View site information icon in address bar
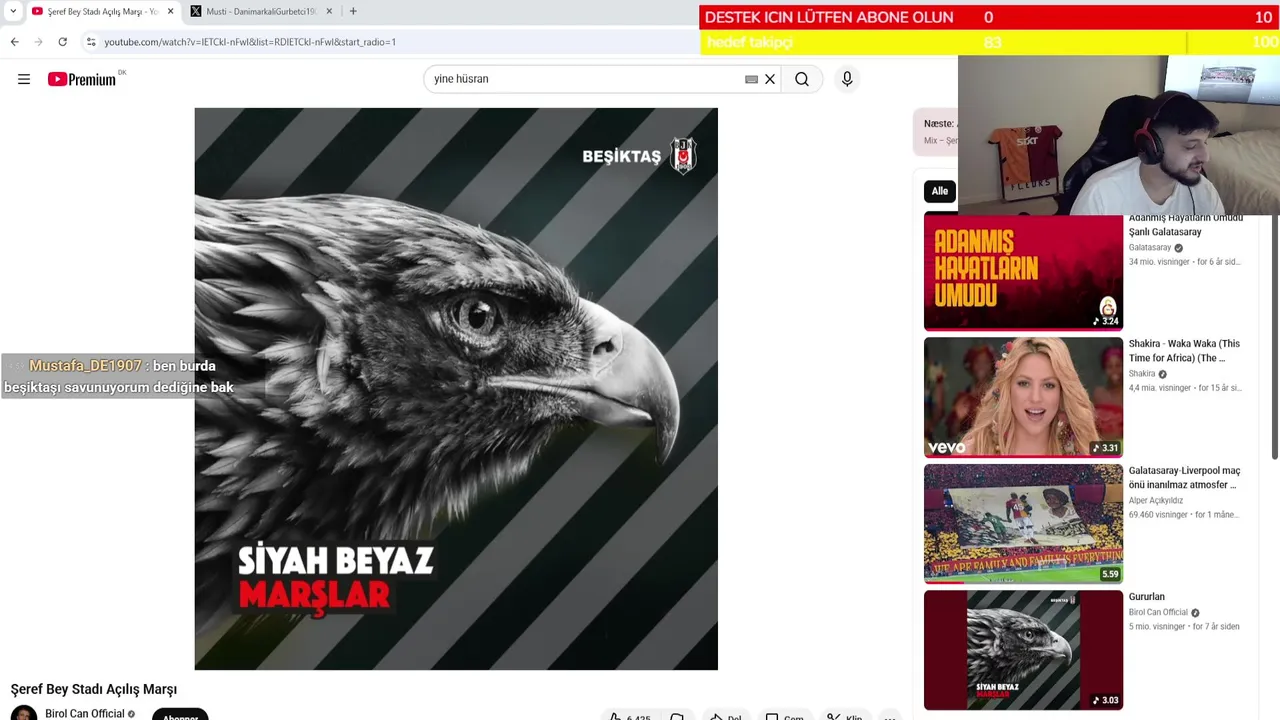This screenshot has width=1280, height=720. pyautogui.click(x=91, y=42)
